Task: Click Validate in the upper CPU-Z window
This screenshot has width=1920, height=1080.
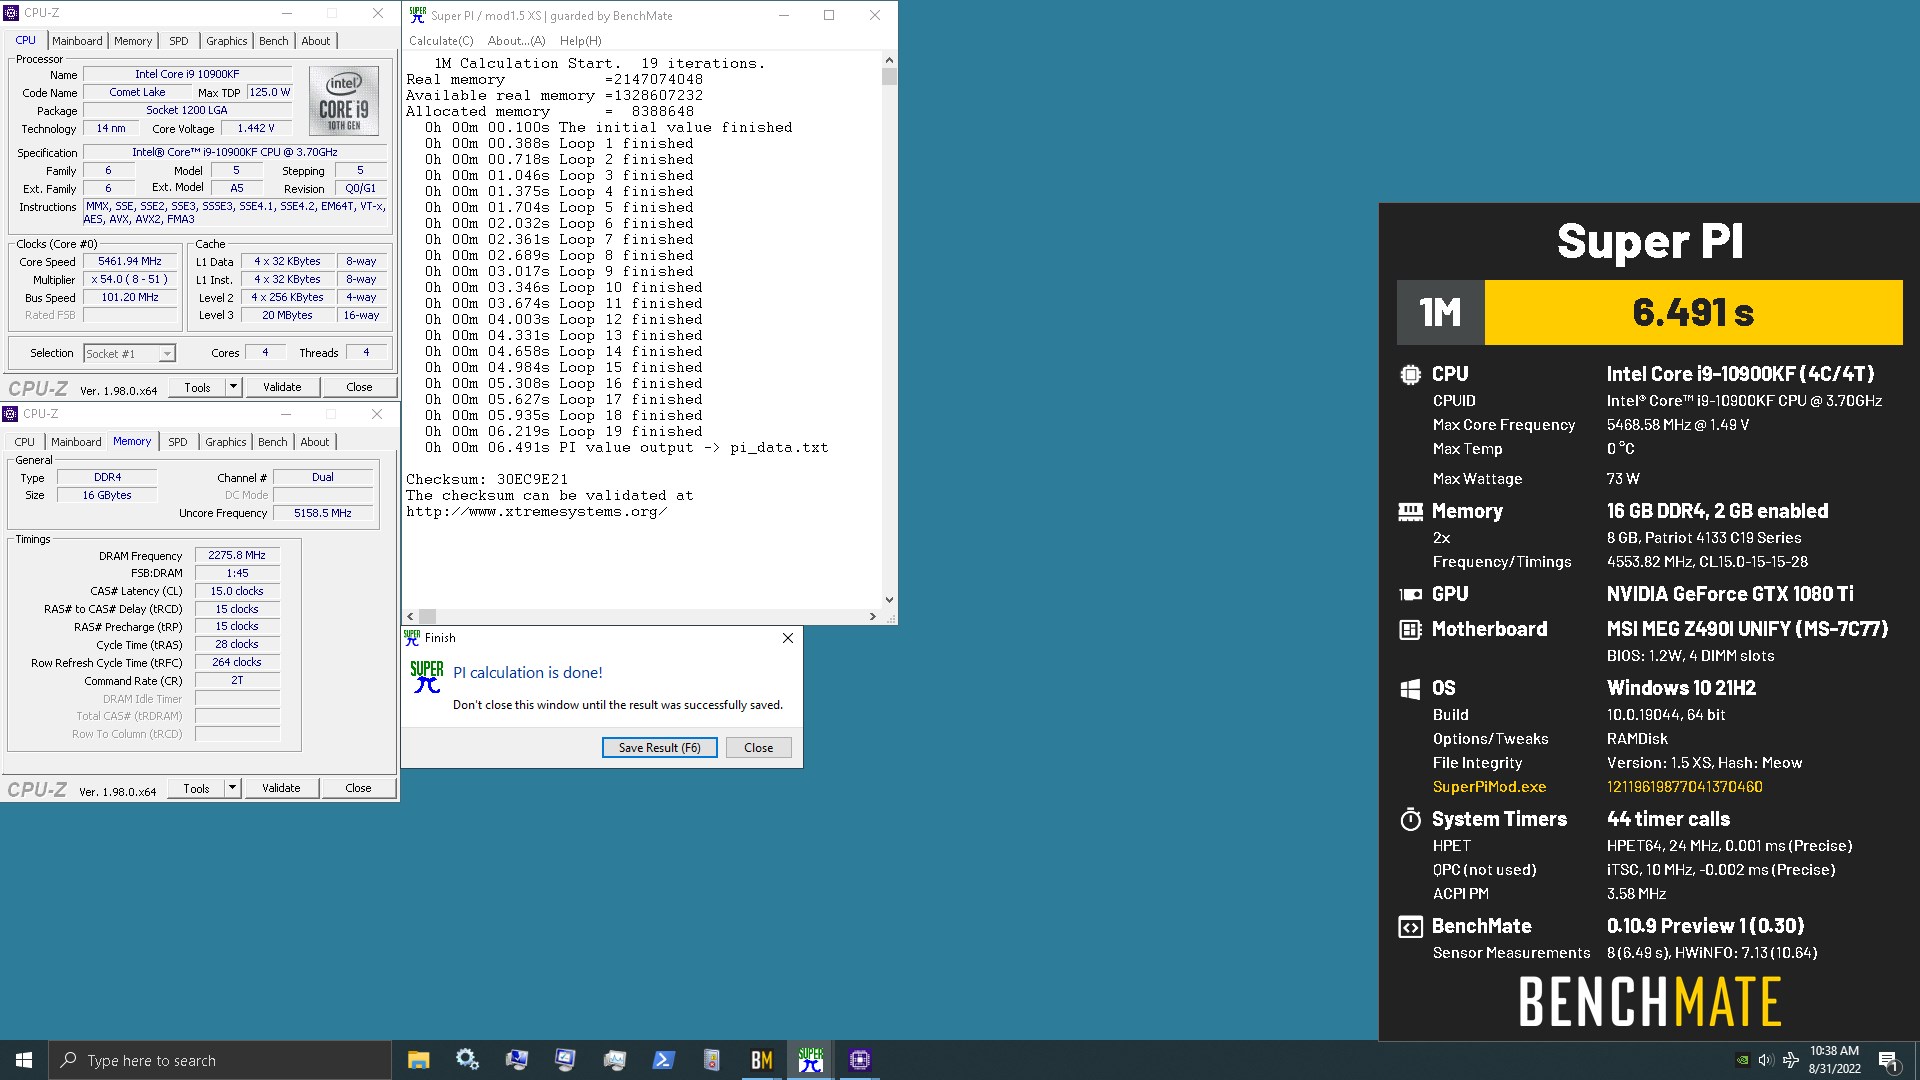Action: click(x=282, y=387)
